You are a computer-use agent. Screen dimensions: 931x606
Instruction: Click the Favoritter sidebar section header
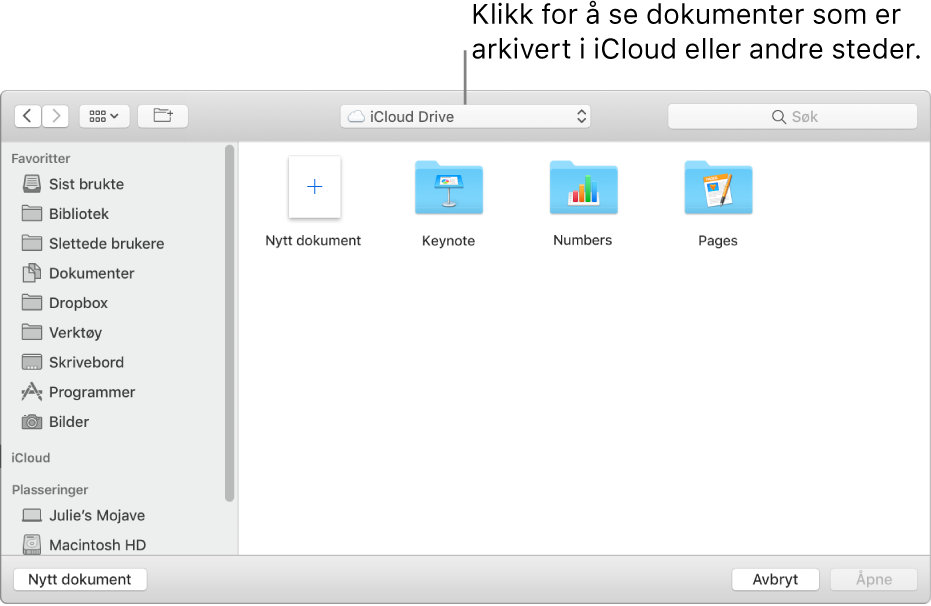tap(41, 158)
